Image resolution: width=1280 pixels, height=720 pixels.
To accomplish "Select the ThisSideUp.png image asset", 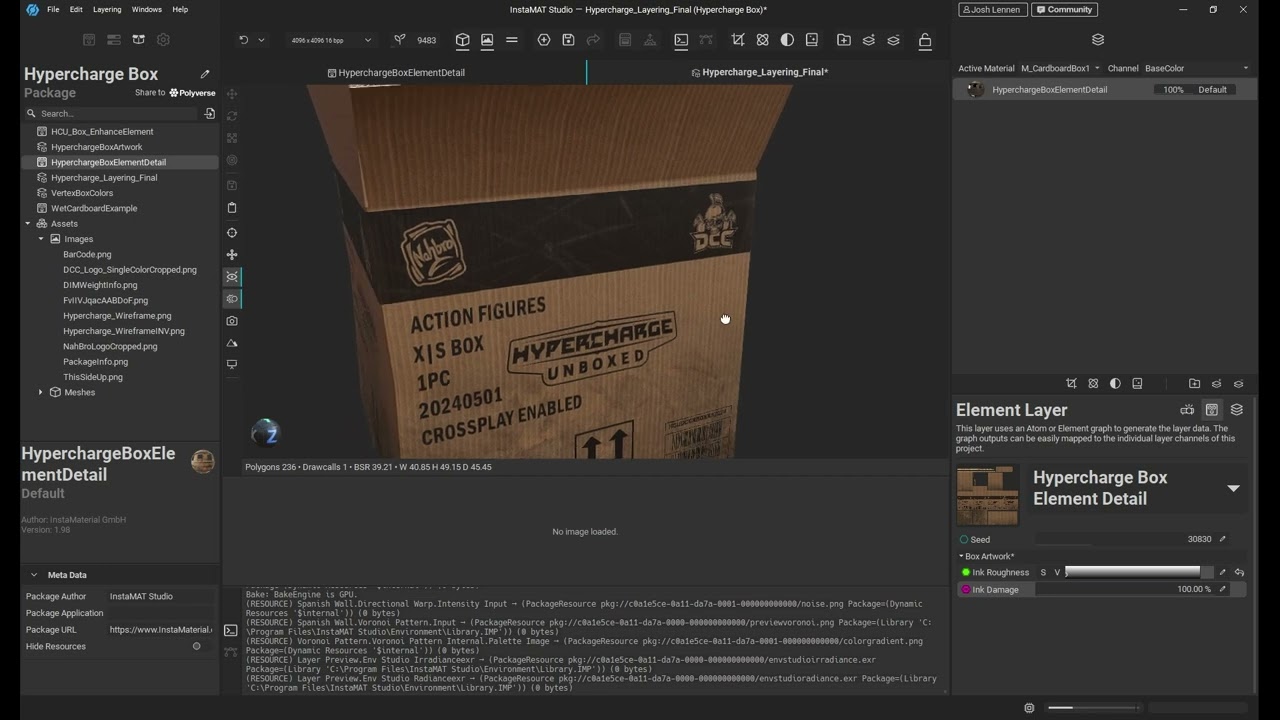I will (x=93, y=377).
